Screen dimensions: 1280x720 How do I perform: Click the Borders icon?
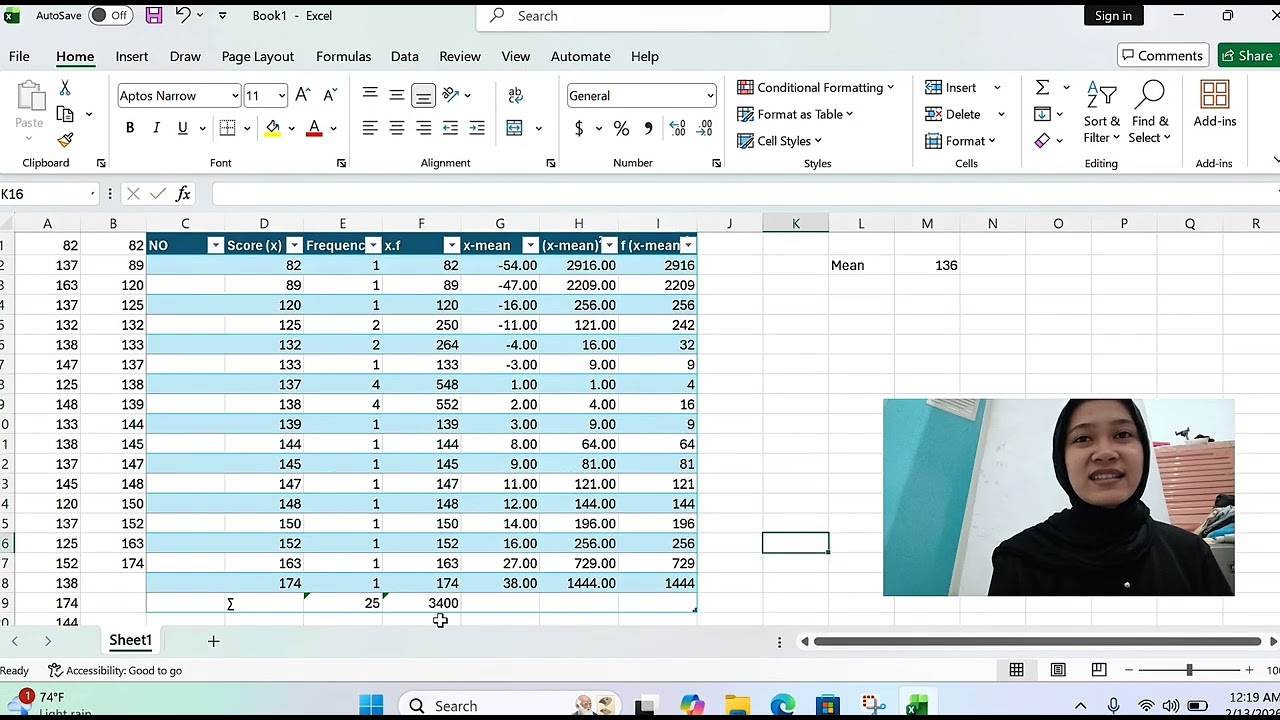(227, 128)
